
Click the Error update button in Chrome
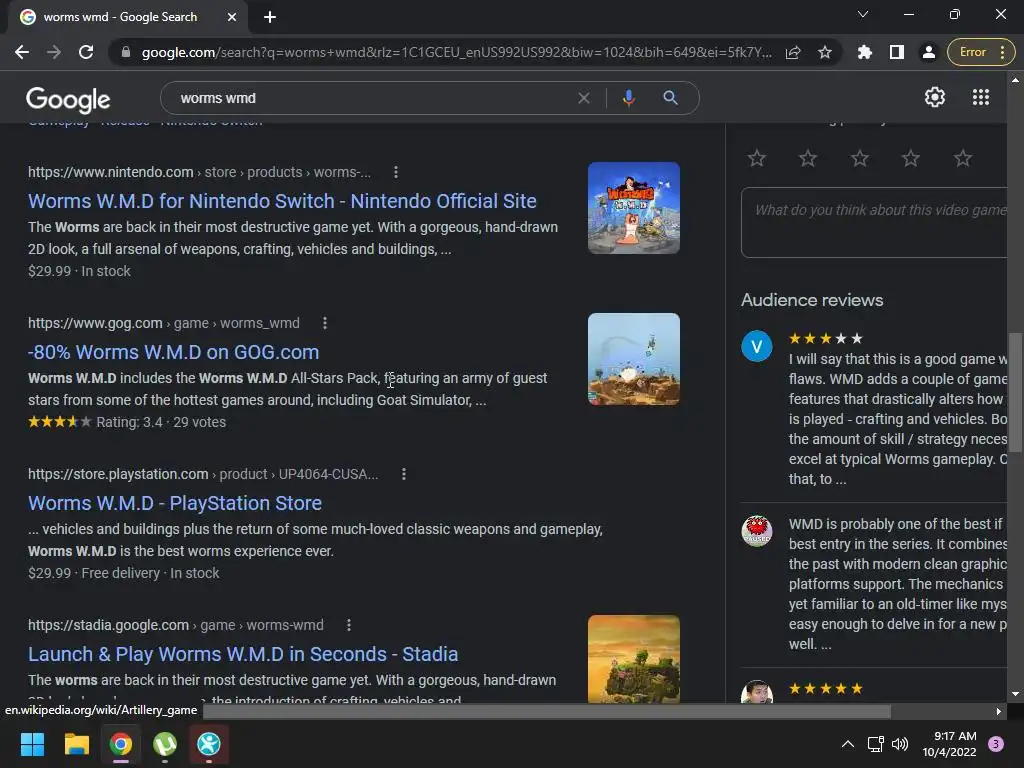981,52
